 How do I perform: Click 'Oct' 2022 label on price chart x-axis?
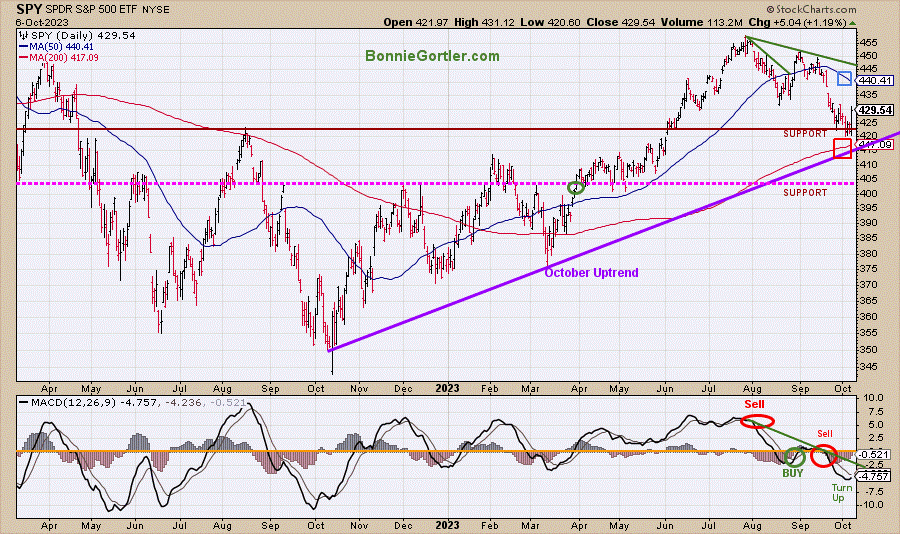pos(316,388)
